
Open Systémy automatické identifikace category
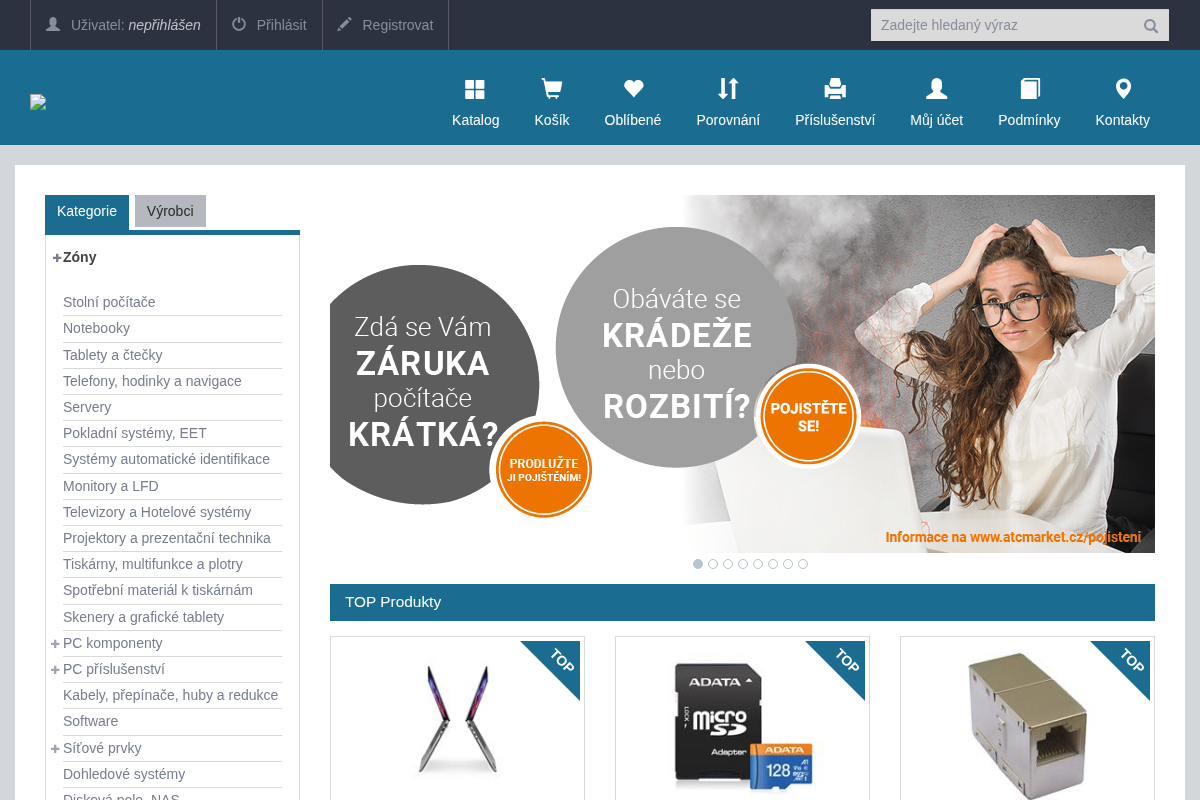click(166, 459)
